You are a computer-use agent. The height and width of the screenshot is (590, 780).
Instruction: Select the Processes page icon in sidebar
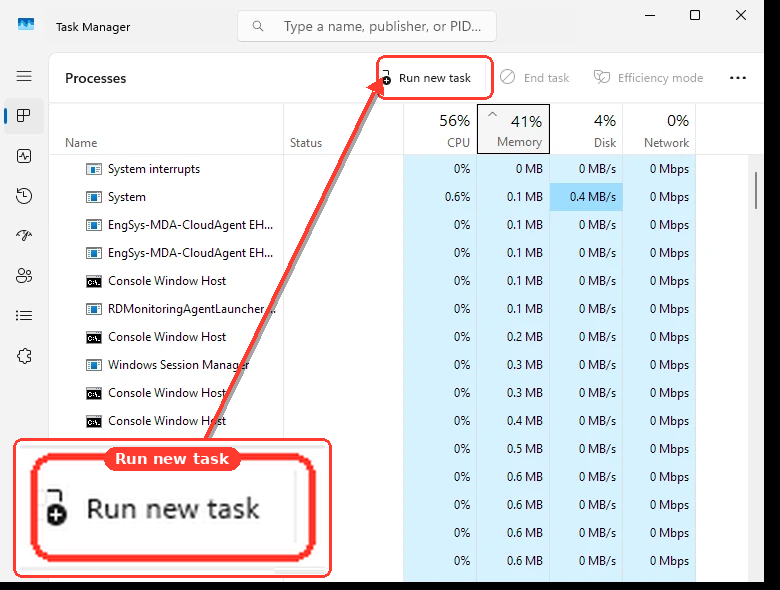coord(24,116)
